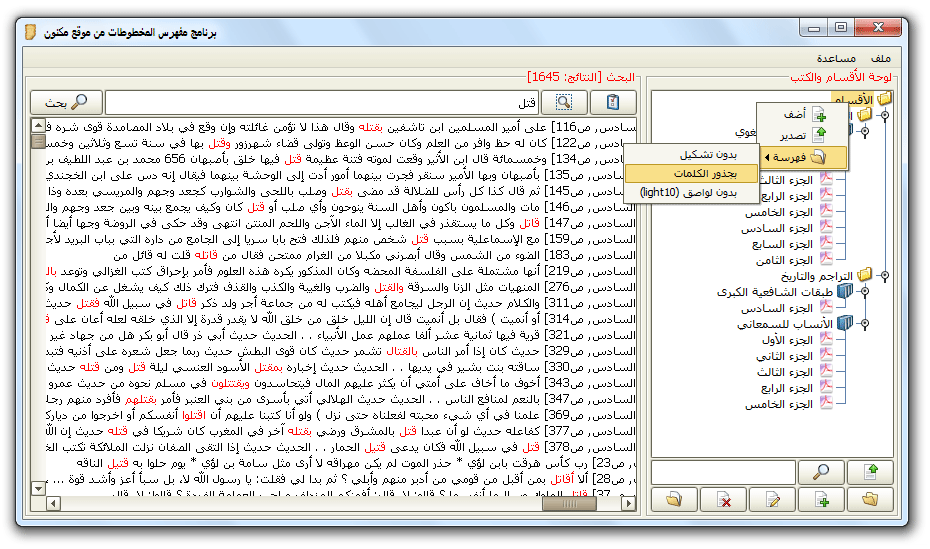Collapse the طبقات الشافعية الكبرى book node
The height and width of the screenshot is (549, 930).
click(x=865, y=292)
